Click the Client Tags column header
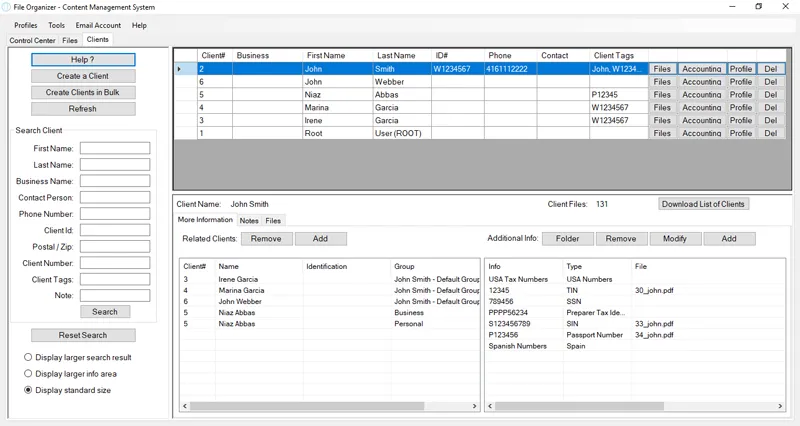The image size is (800, 426). (618, 56)
